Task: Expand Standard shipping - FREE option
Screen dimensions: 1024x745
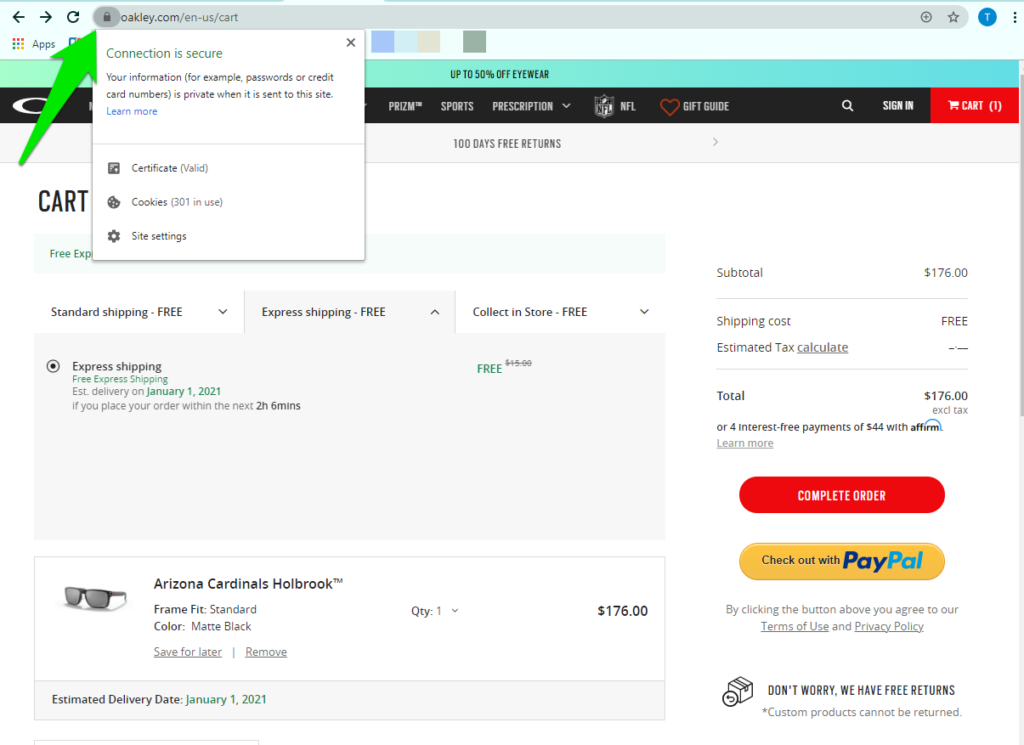Action: (139, 312)
